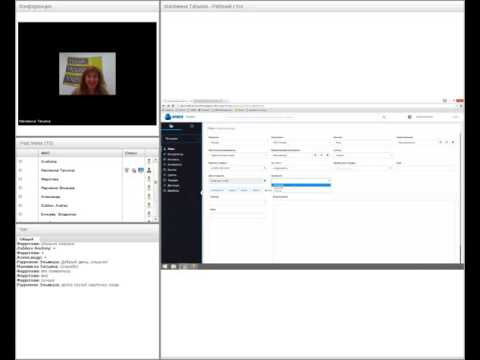
Task: Click the person icon in first participant row
Action: click(149, 161)
